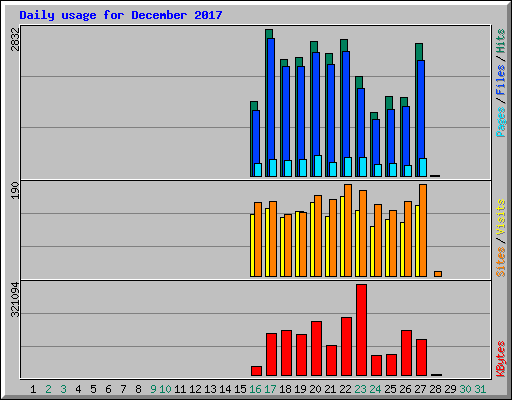Image resolution: width=512 pixels, height=400 pixels.
Task: Select day 23 on the x-axis
Action: click(360, 389)
